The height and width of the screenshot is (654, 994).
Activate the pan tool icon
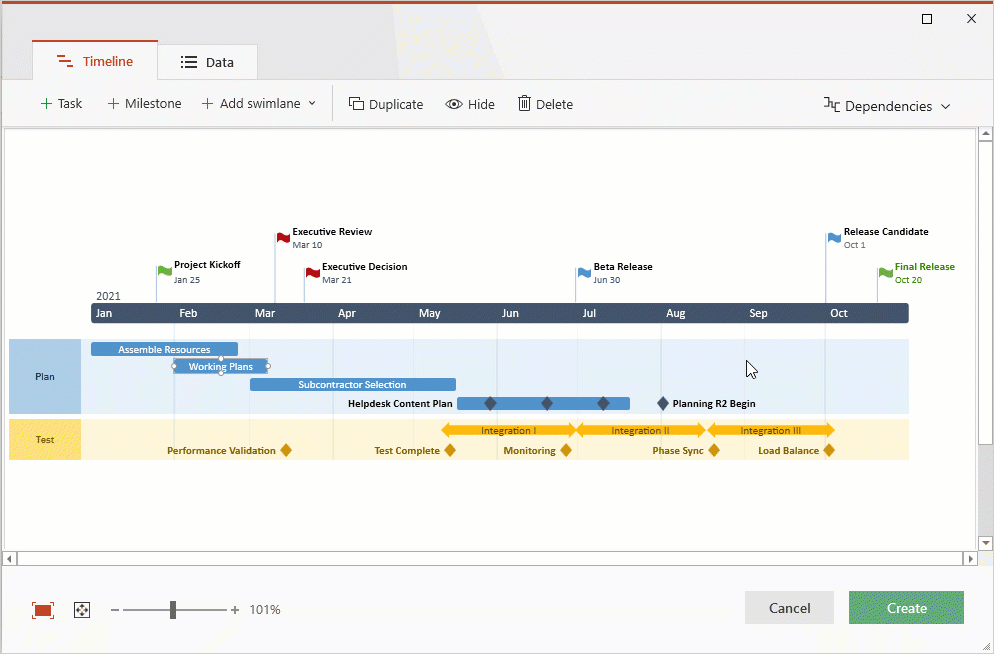[81, 609]
